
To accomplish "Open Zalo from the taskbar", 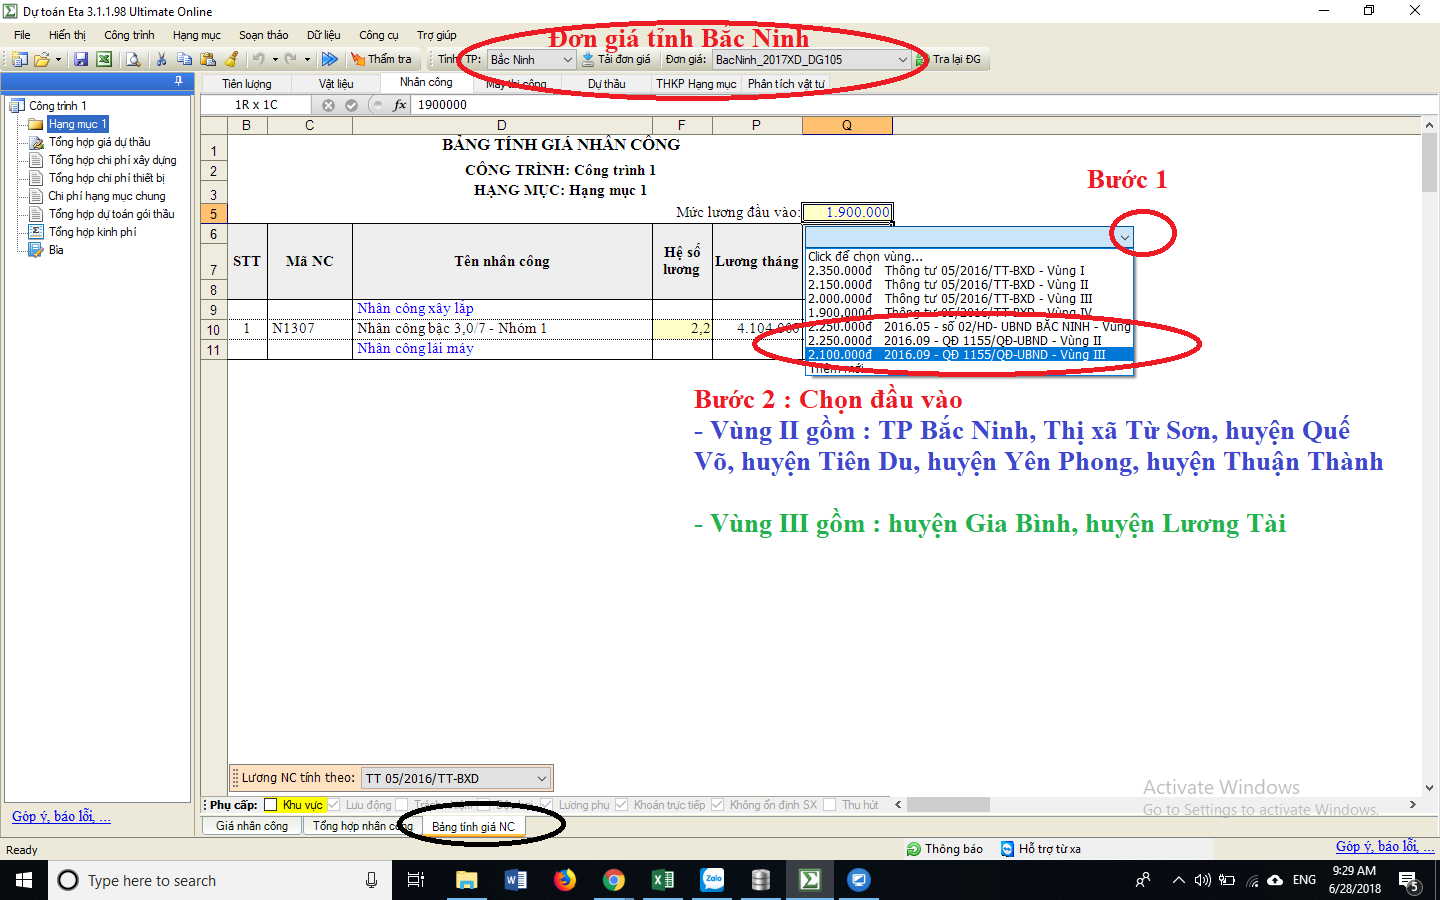I will click(x=712, y=880).
